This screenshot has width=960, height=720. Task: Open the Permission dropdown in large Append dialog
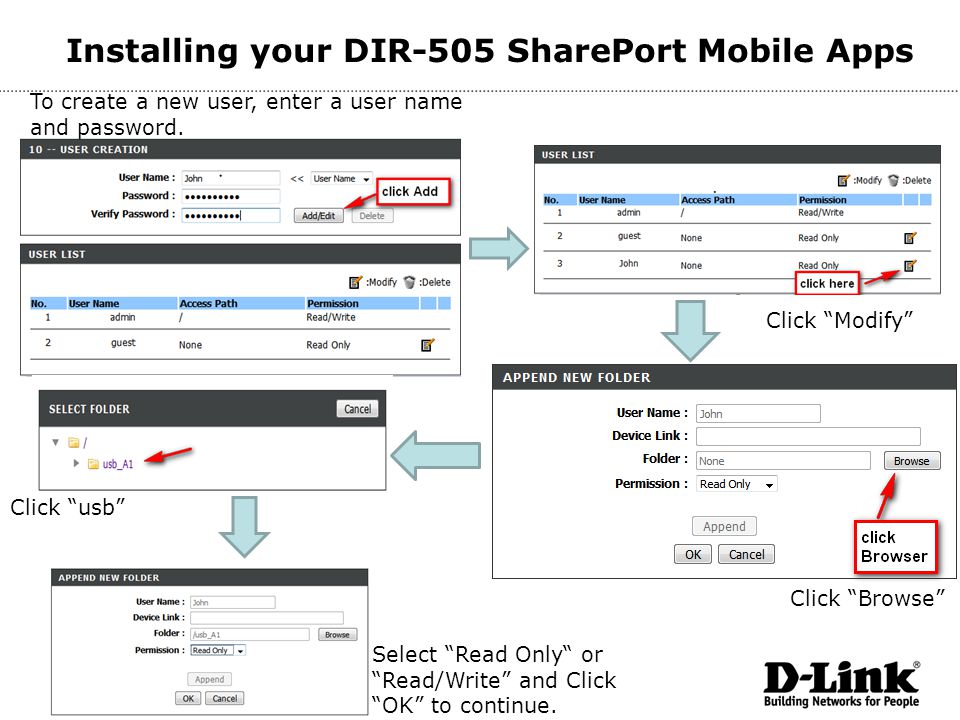point(737,484)
